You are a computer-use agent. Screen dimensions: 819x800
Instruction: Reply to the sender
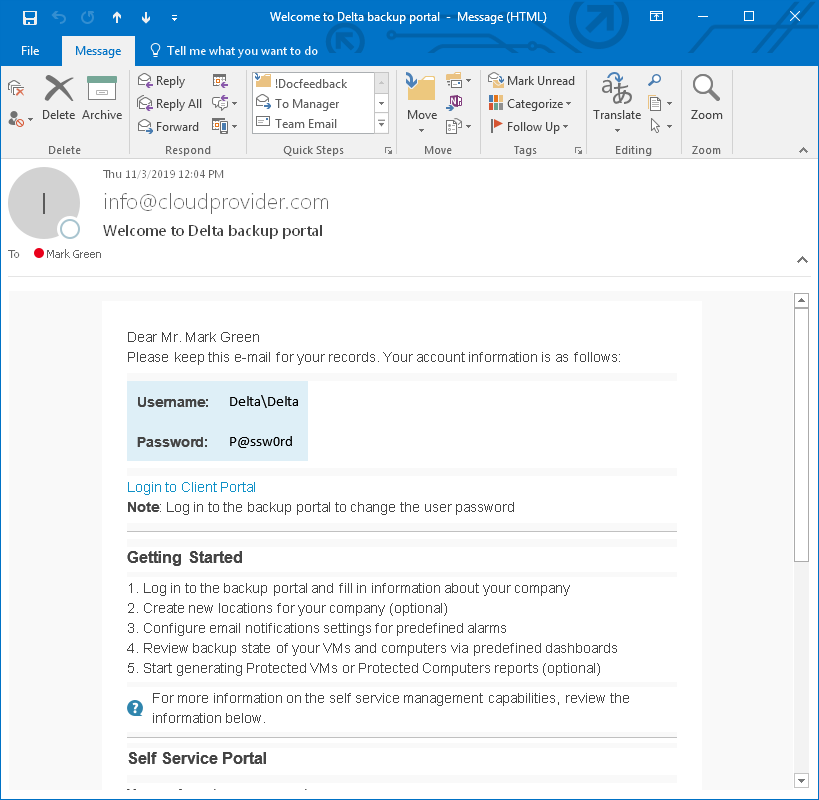[161, 80]
